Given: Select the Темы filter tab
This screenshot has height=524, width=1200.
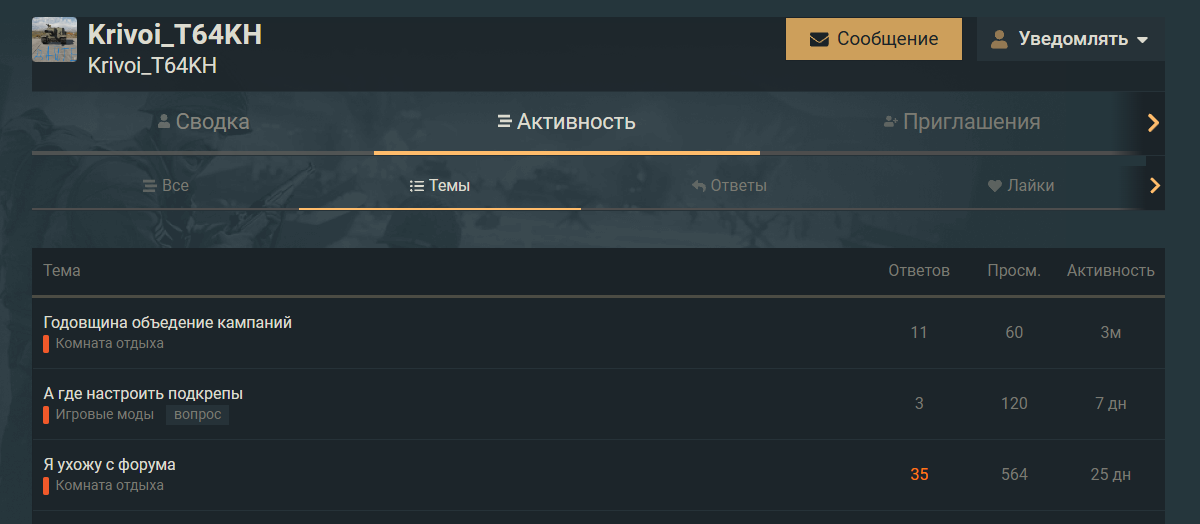Looking at the screenshot, I should pyautogui.click(x=440, y=185).
